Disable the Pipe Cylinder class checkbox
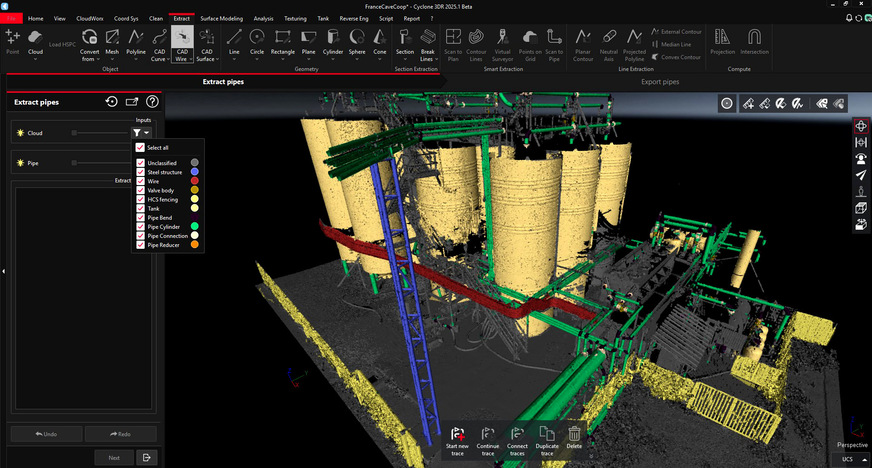Screen dimensions: 872x468 pyautogui.click(x=140, y=227)
